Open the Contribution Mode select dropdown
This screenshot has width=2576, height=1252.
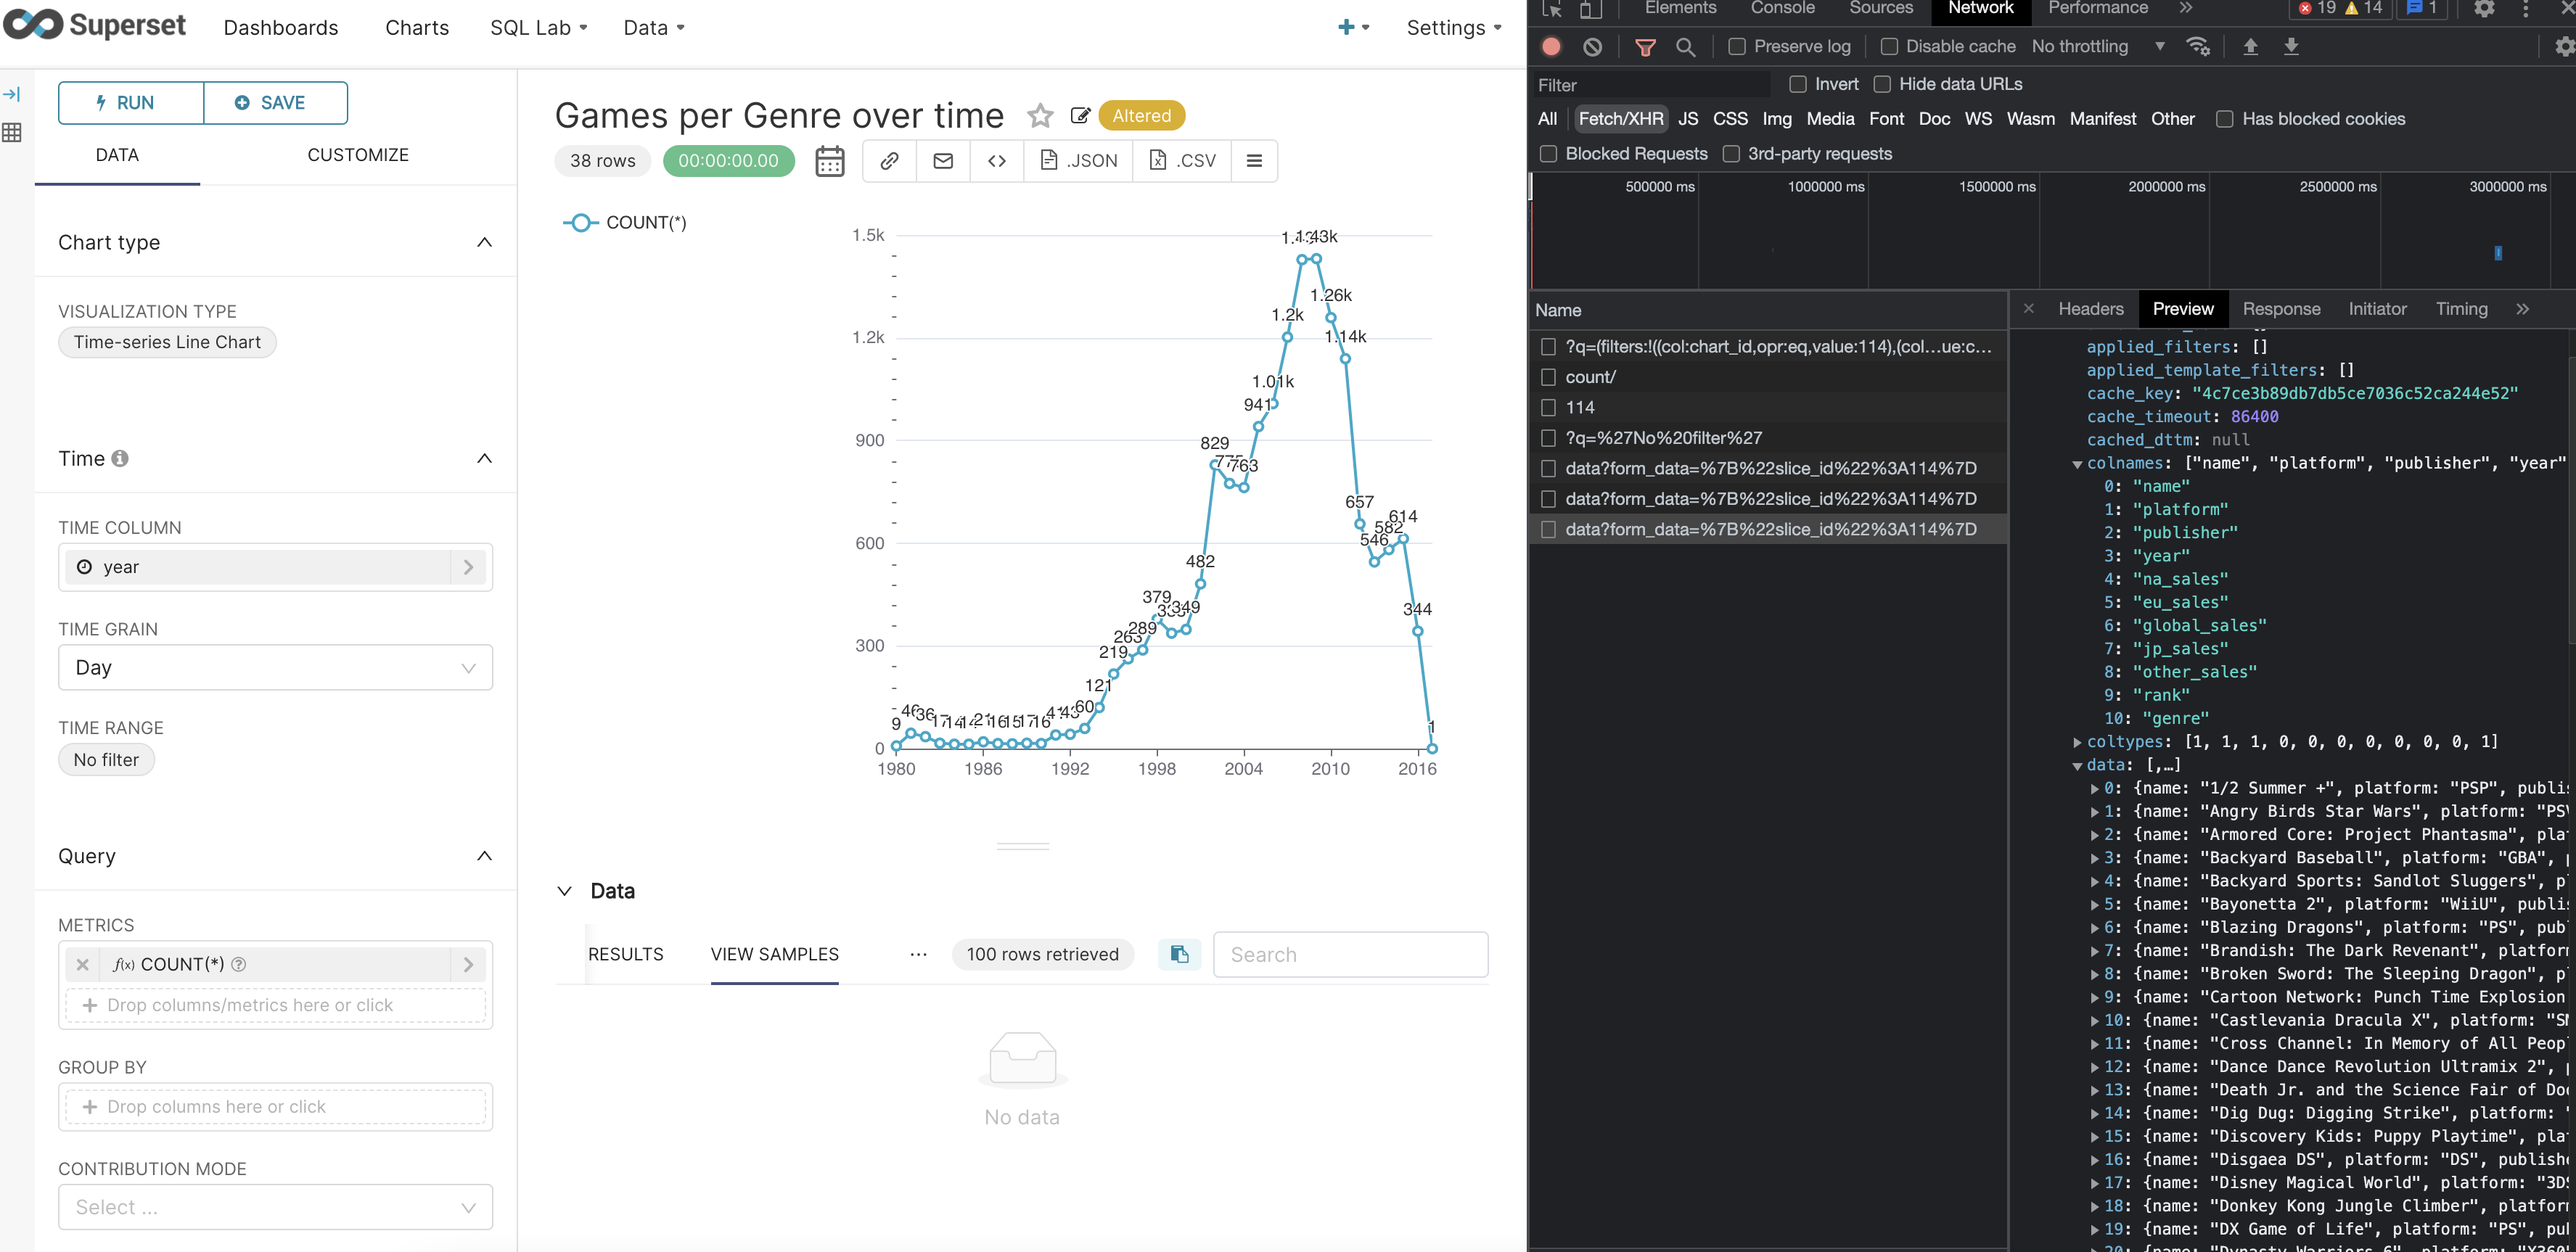(x=275, y=1207)
